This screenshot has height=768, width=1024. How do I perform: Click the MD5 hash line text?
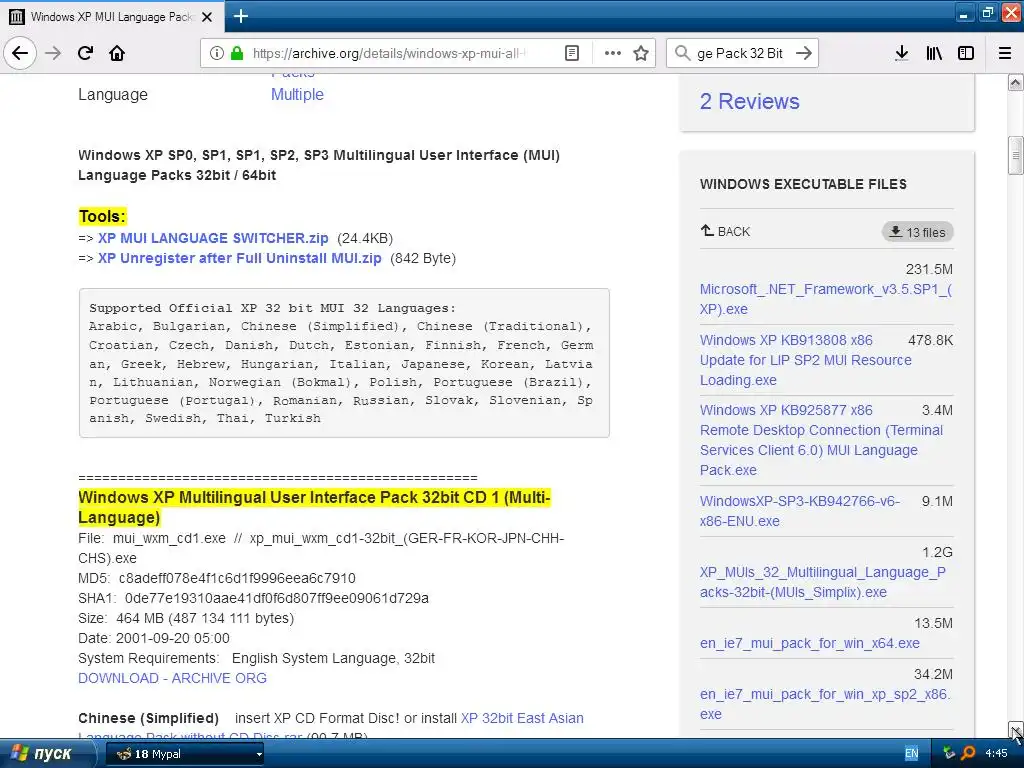tap(217, 579)
